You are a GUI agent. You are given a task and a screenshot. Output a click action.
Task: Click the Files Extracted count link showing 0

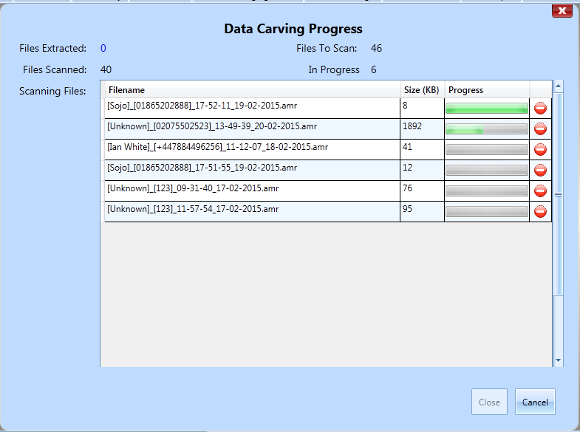click(103, 48)
